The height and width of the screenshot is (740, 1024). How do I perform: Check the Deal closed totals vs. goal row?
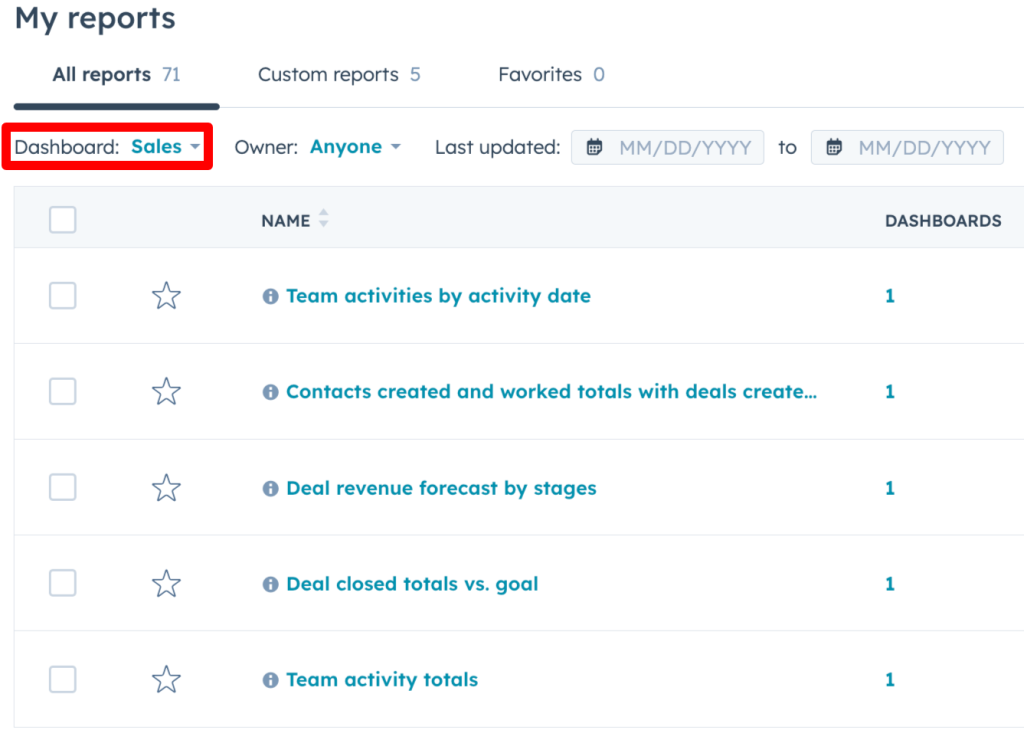point(63,583)
